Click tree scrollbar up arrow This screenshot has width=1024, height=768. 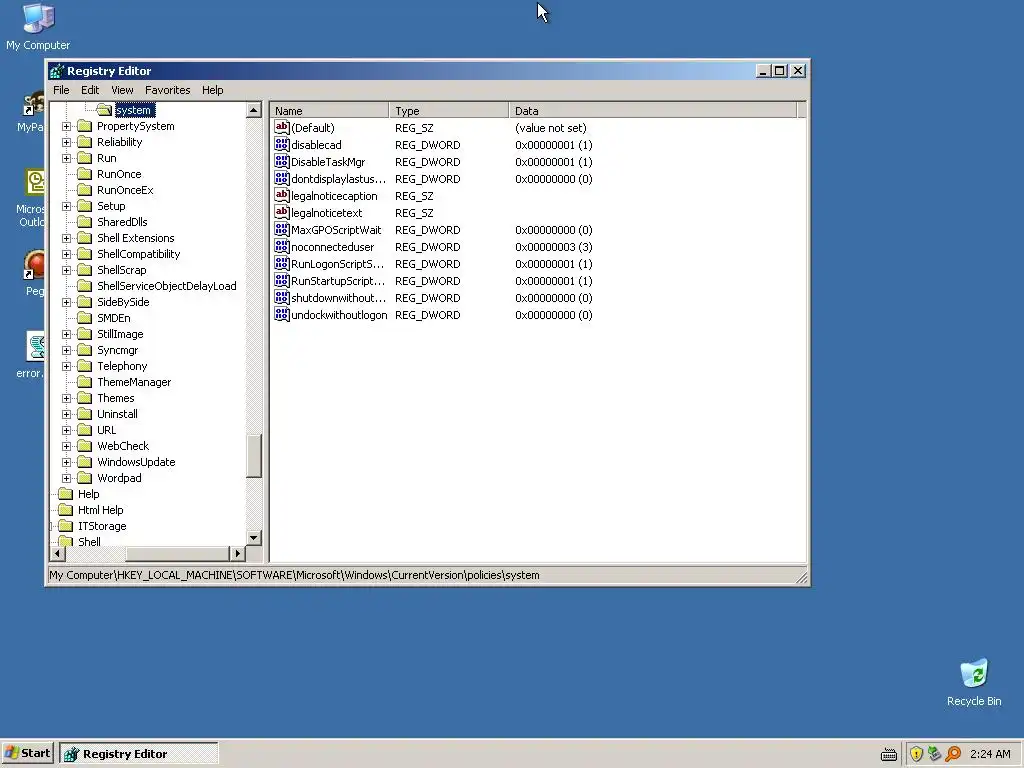click(254, 110)
